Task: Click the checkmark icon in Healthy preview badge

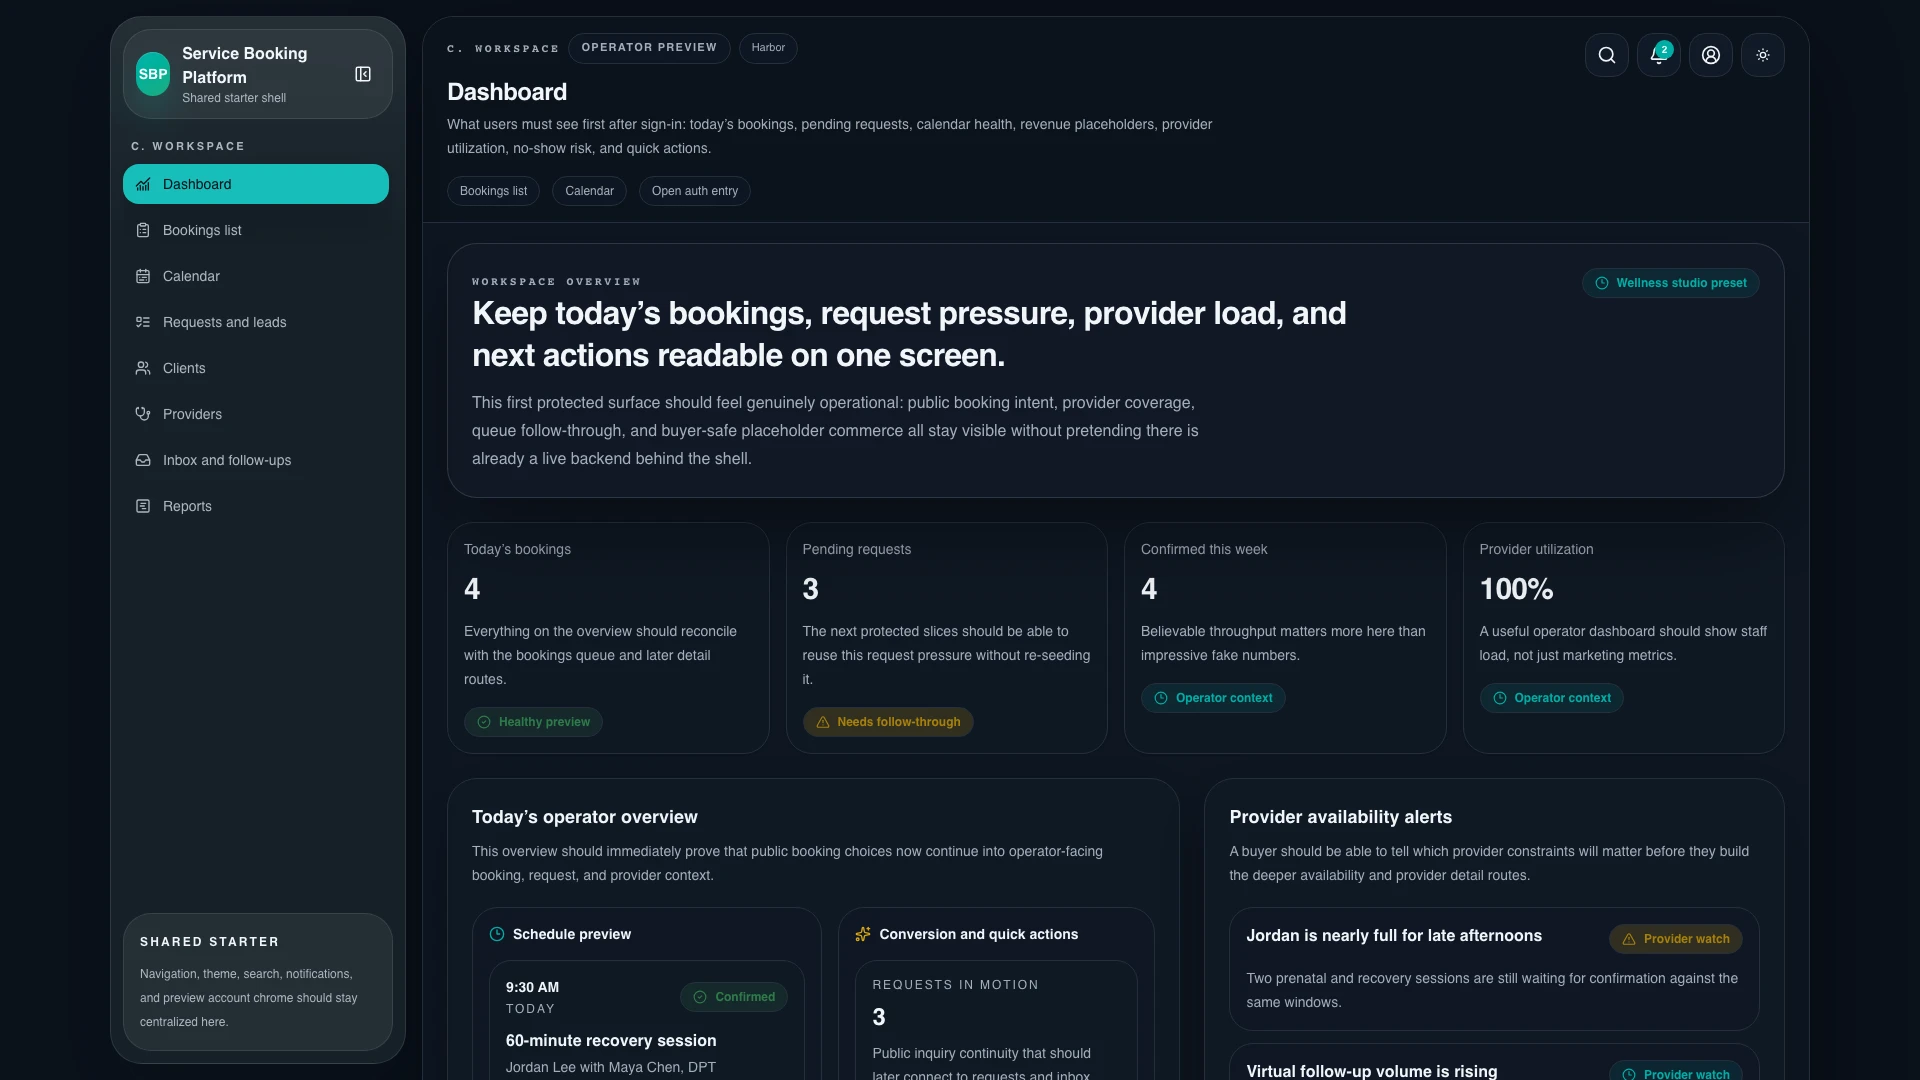Action: tap(484, 722)
